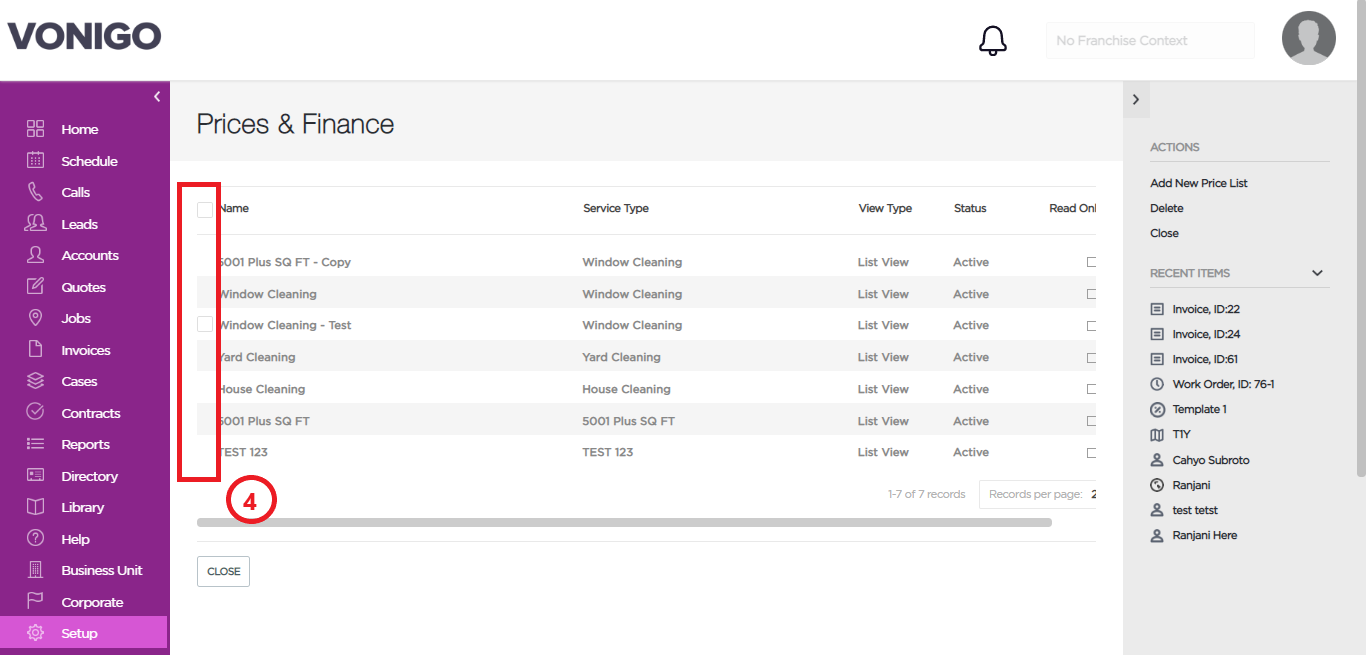Click the Close action in Actions panel
The width and height of the screenshot is (1366, 655).
1164,233
